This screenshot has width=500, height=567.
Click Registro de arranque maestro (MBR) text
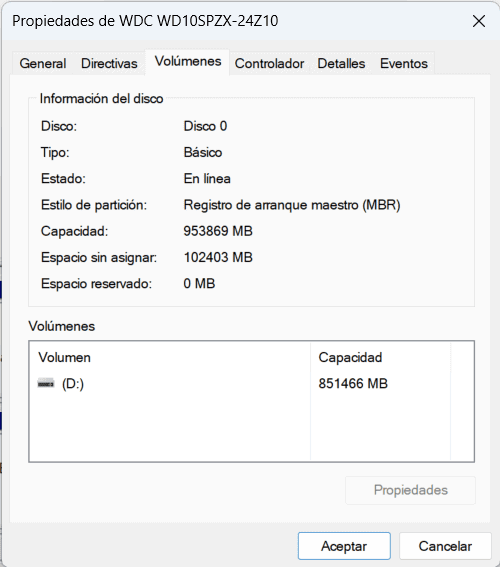[x=292, y=205]
